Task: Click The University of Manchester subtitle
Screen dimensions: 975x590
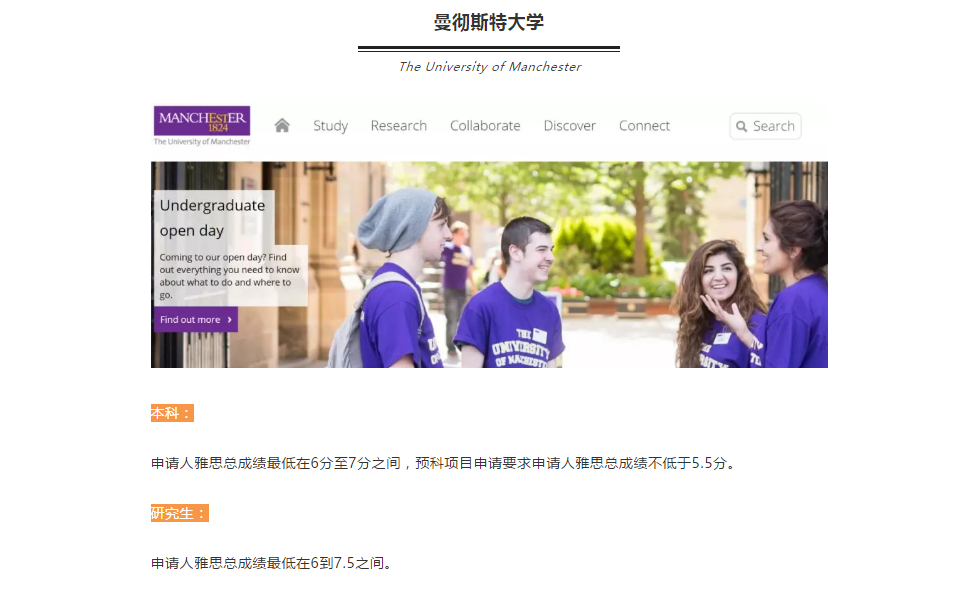Action: [489, 67]
